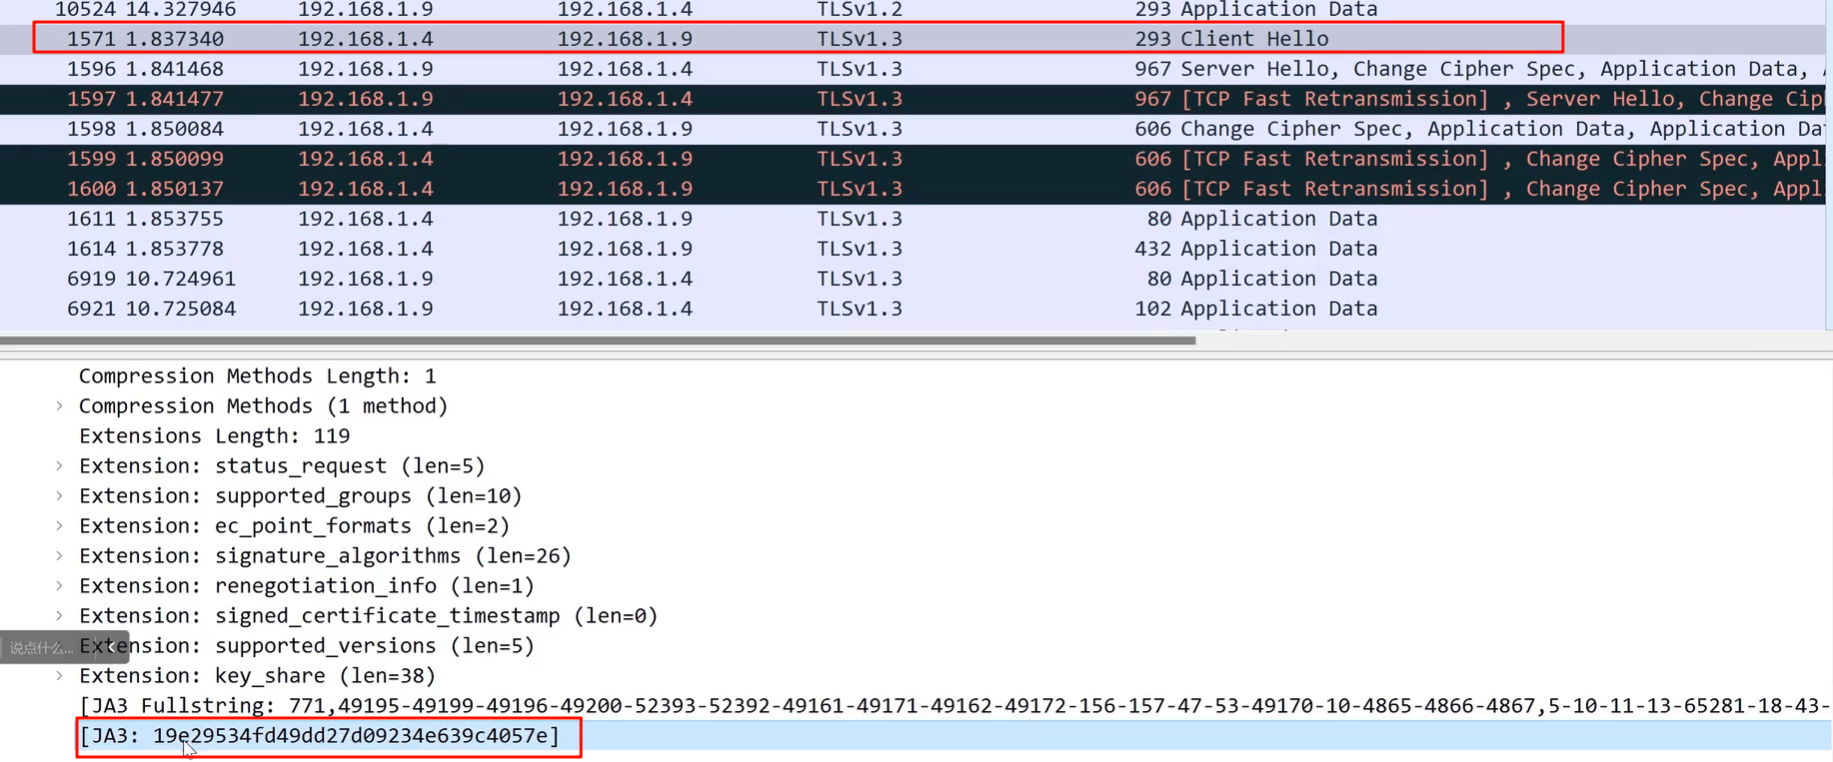Click the packet list horizontal scrollbar
Viewport: 1833px width, 762px height.
598,341
